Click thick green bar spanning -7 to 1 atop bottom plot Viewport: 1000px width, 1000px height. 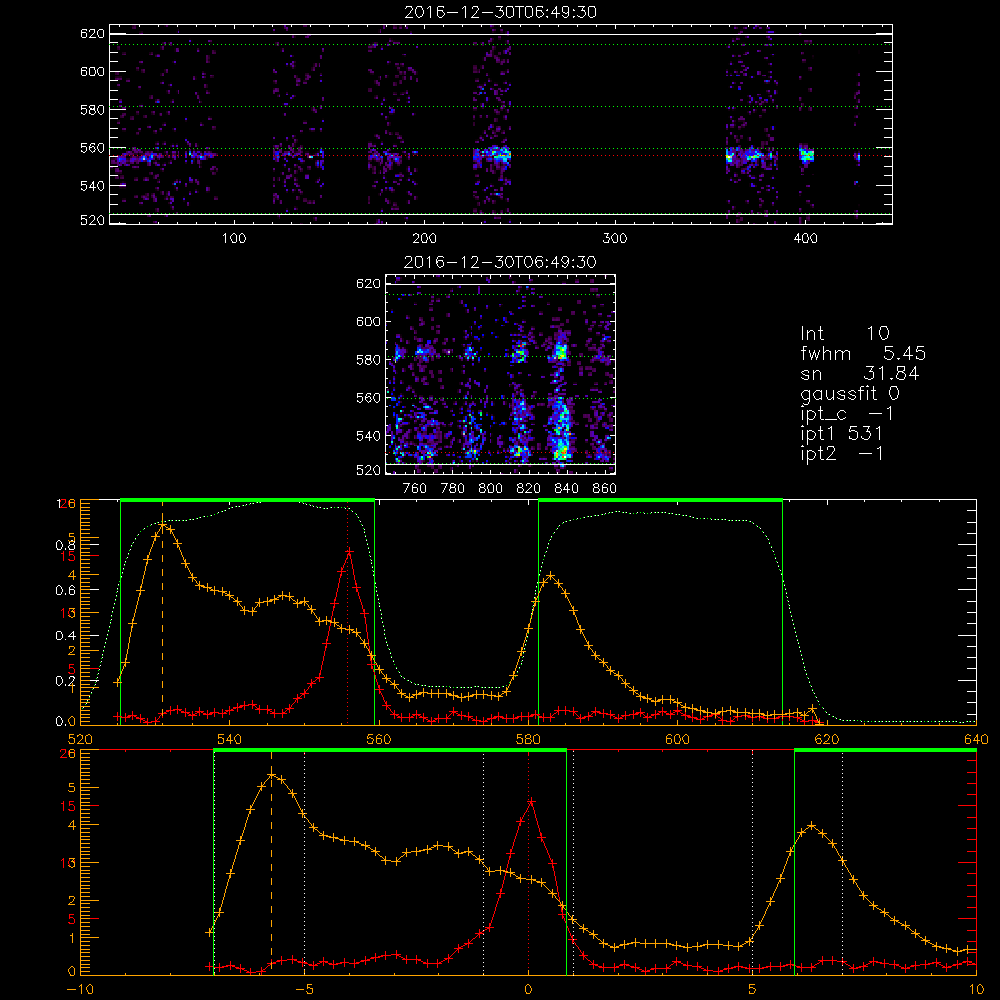pyautogui.click(x=390, y=751)
